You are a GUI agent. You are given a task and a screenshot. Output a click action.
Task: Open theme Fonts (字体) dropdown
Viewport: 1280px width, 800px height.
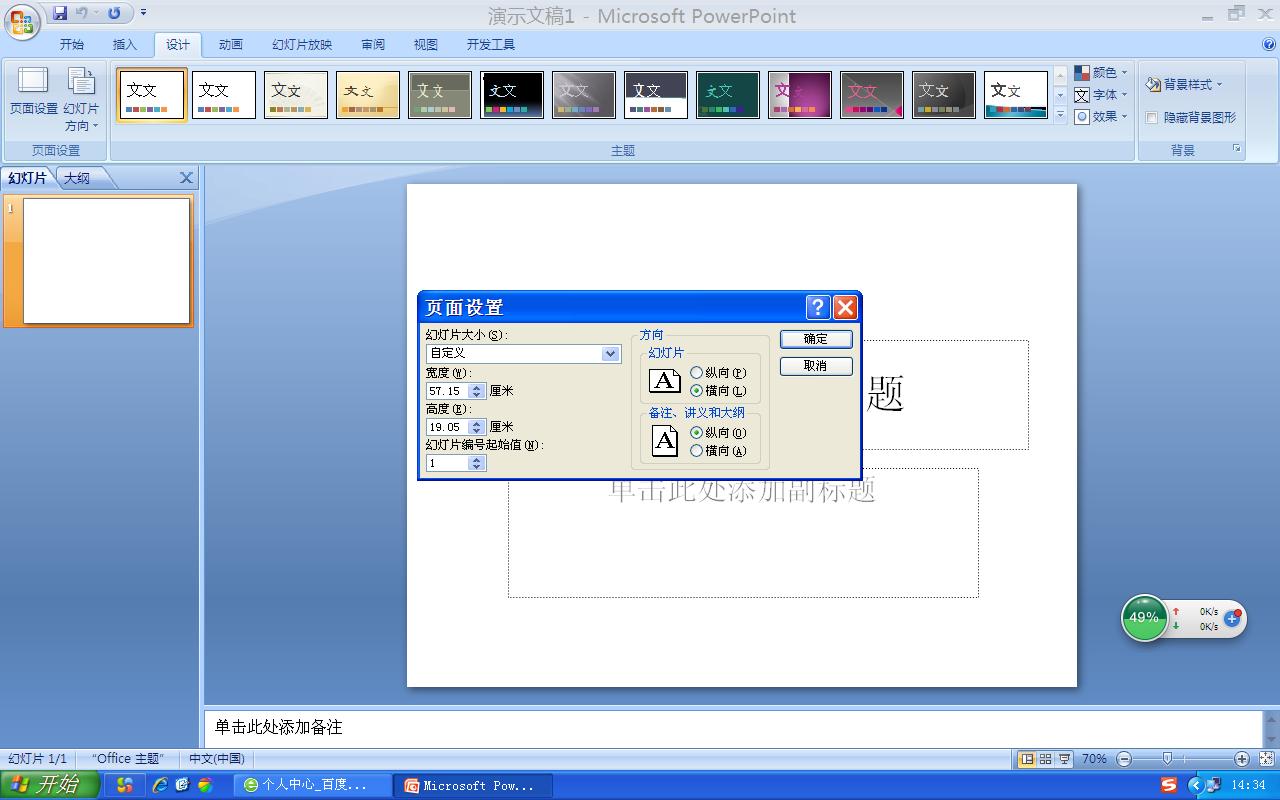click(x=1101, y=95)
